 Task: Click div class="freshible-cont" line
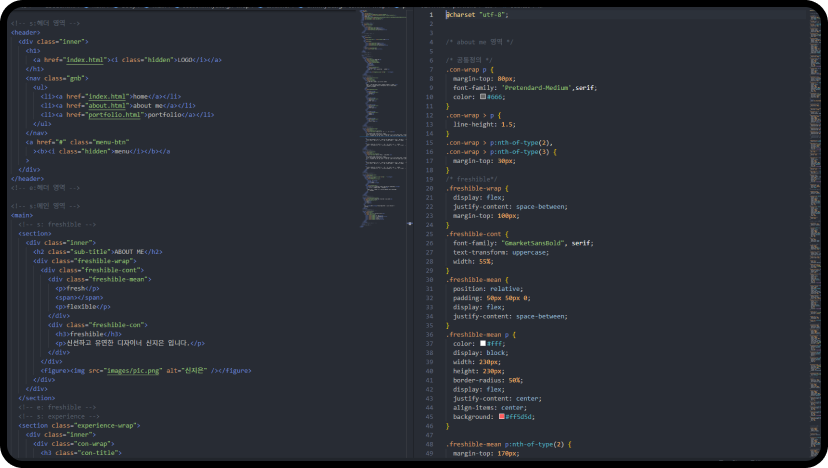(92, 270)
